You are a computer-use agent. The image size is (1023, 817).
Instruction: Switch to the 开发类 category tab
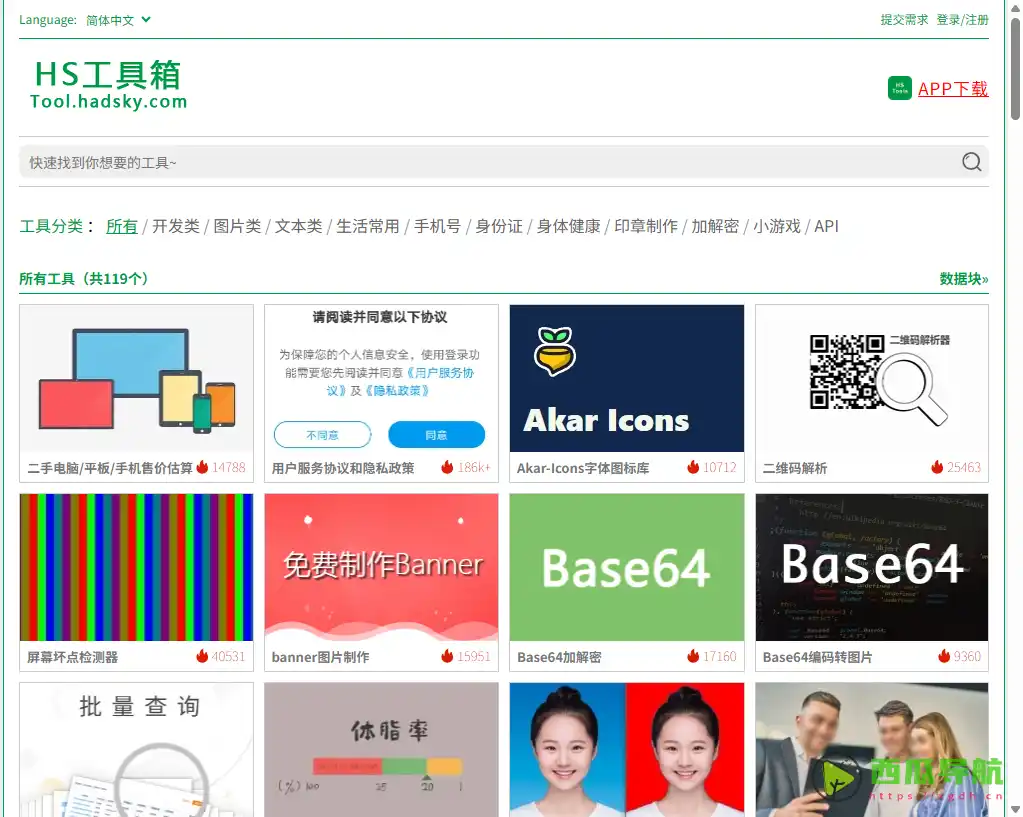176,226
